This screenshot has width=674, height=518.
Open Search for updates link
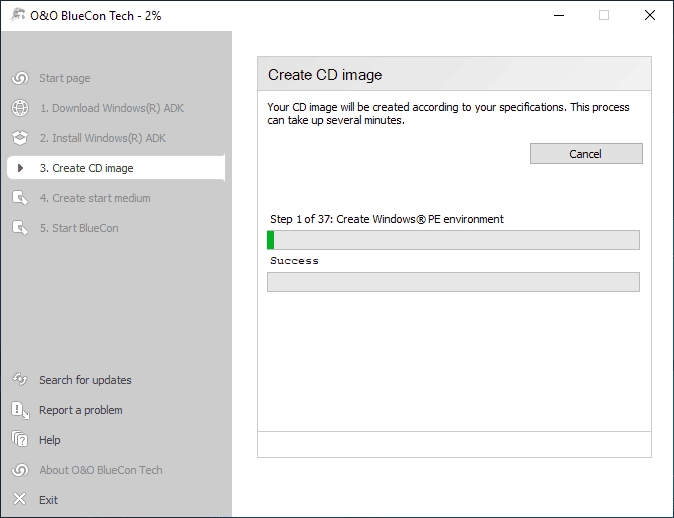85,380
